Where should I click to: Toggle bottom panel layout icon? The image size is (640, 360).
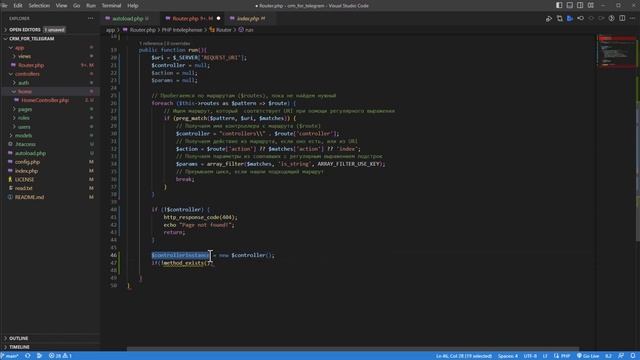click(569, 6)
